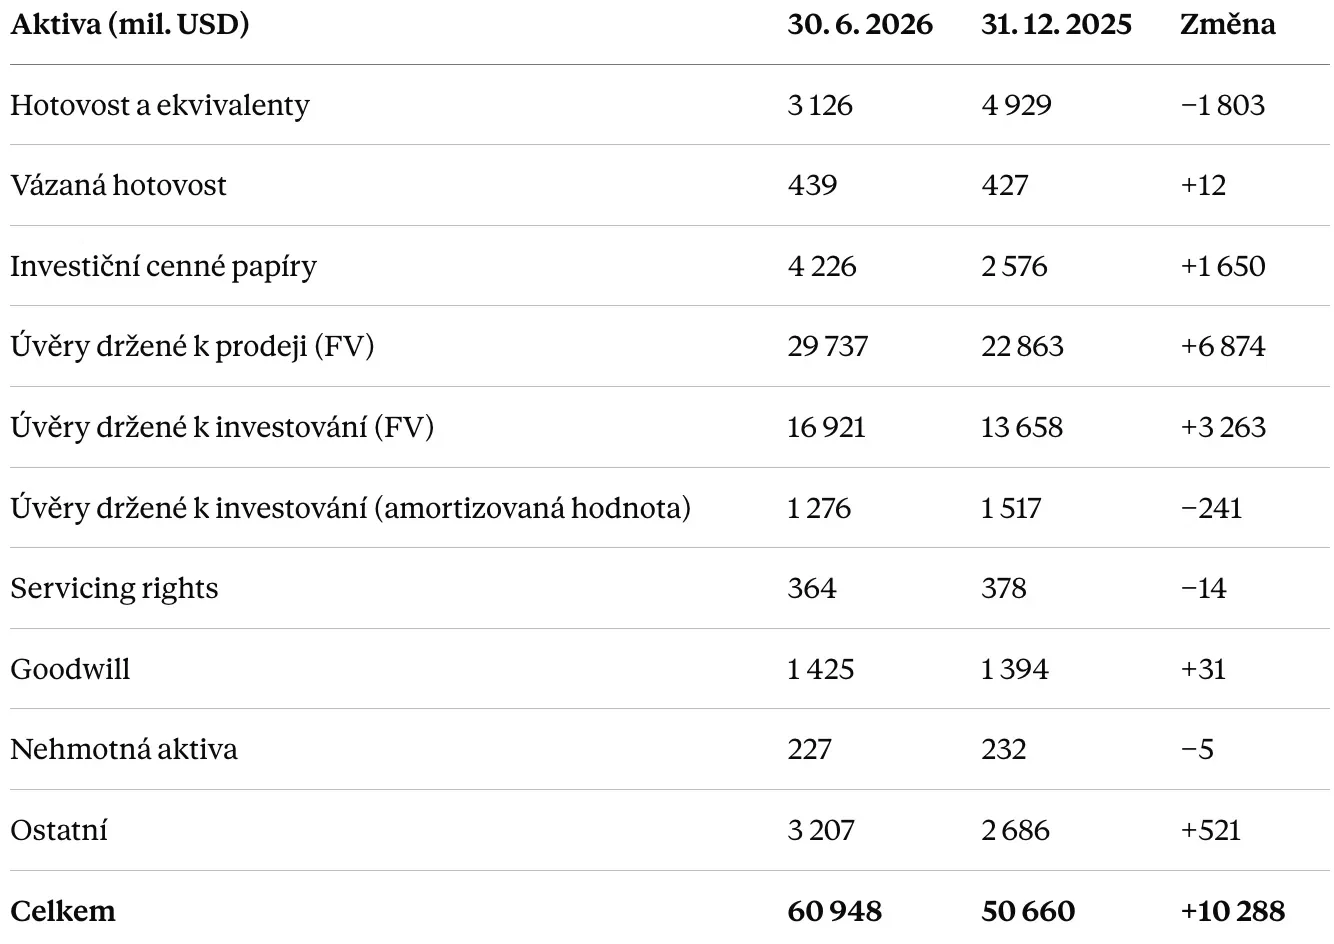Click the value 29 737 in loans row
Screen dimensions: 1334x944
point(828,346)
